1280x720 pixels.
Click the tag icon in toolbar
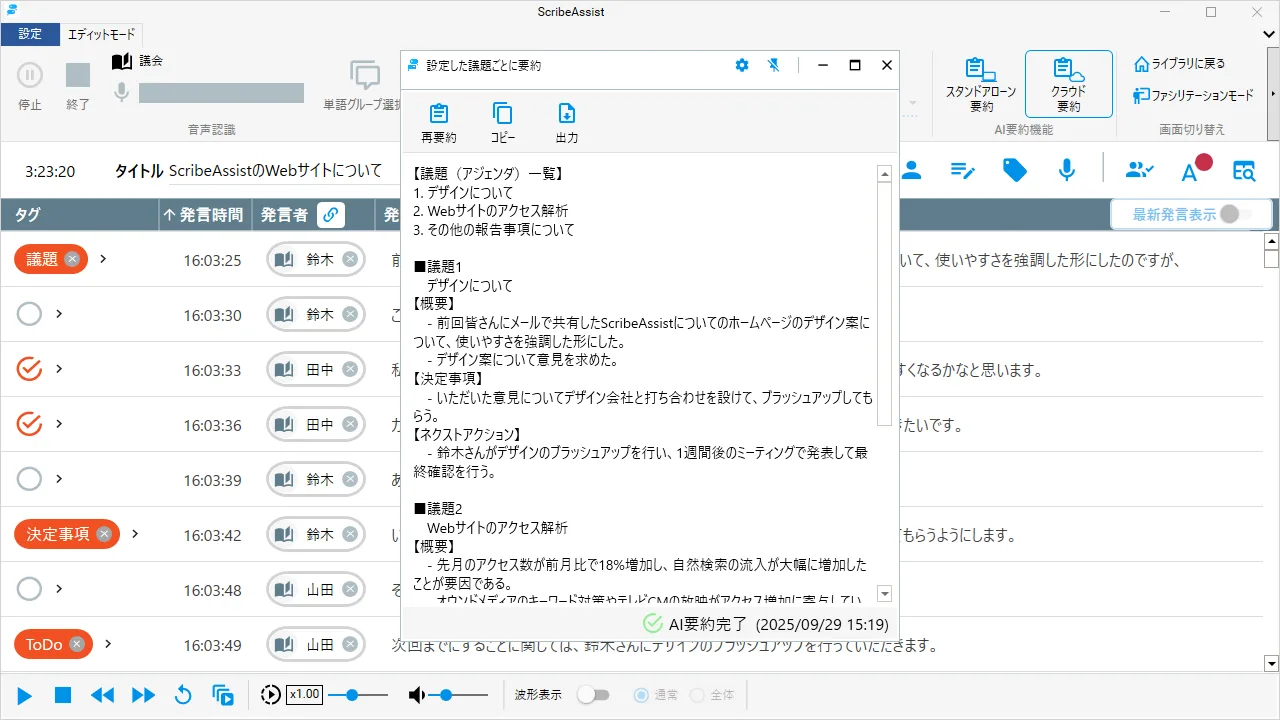(1015, 170)
